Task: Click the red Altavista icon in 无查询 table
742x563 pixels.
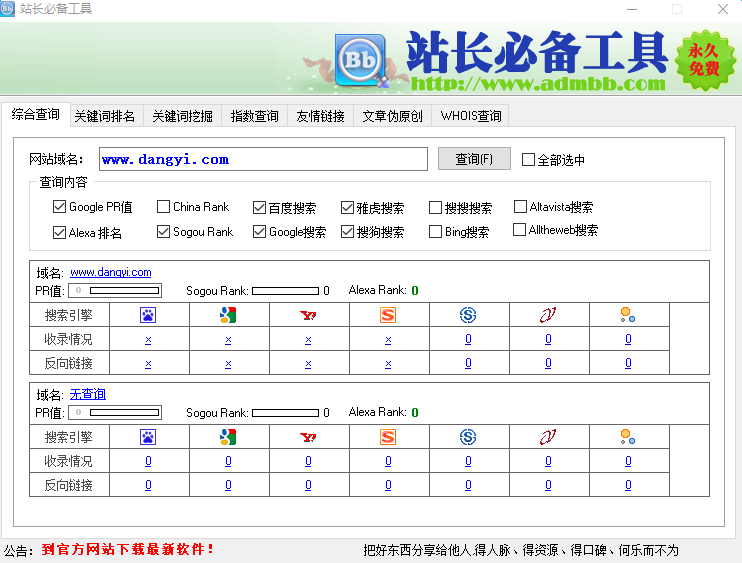Action: point(548,437)
